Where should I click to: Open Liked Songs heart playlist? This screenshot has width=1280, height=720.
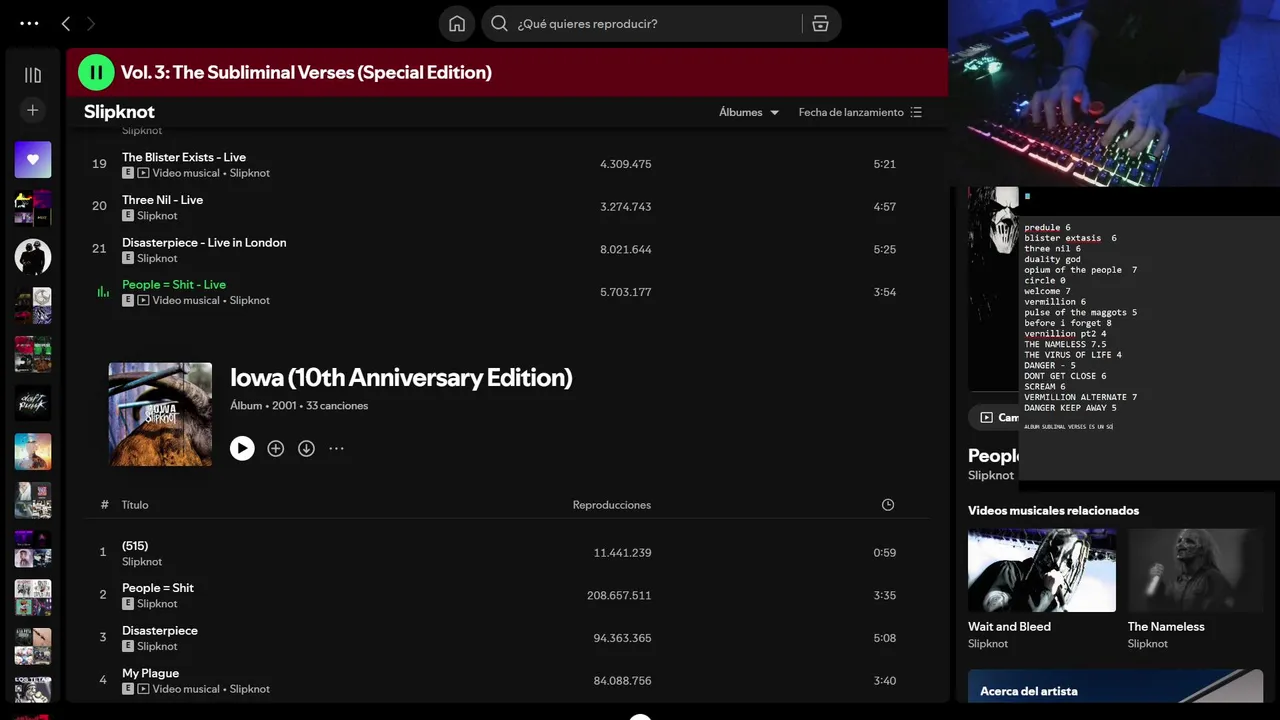[x=33, y=160]
